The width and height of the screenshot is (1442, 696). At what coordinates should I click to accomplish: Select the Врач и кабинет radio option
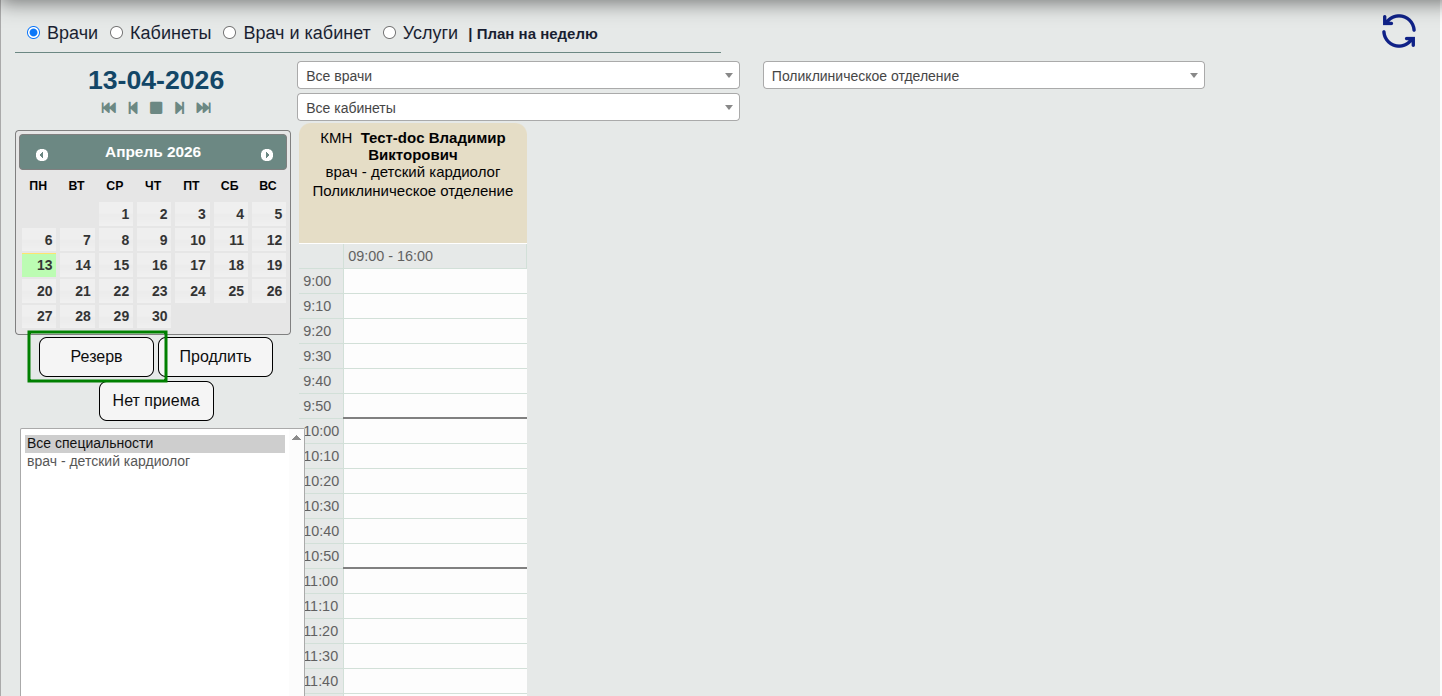[230, 33]
